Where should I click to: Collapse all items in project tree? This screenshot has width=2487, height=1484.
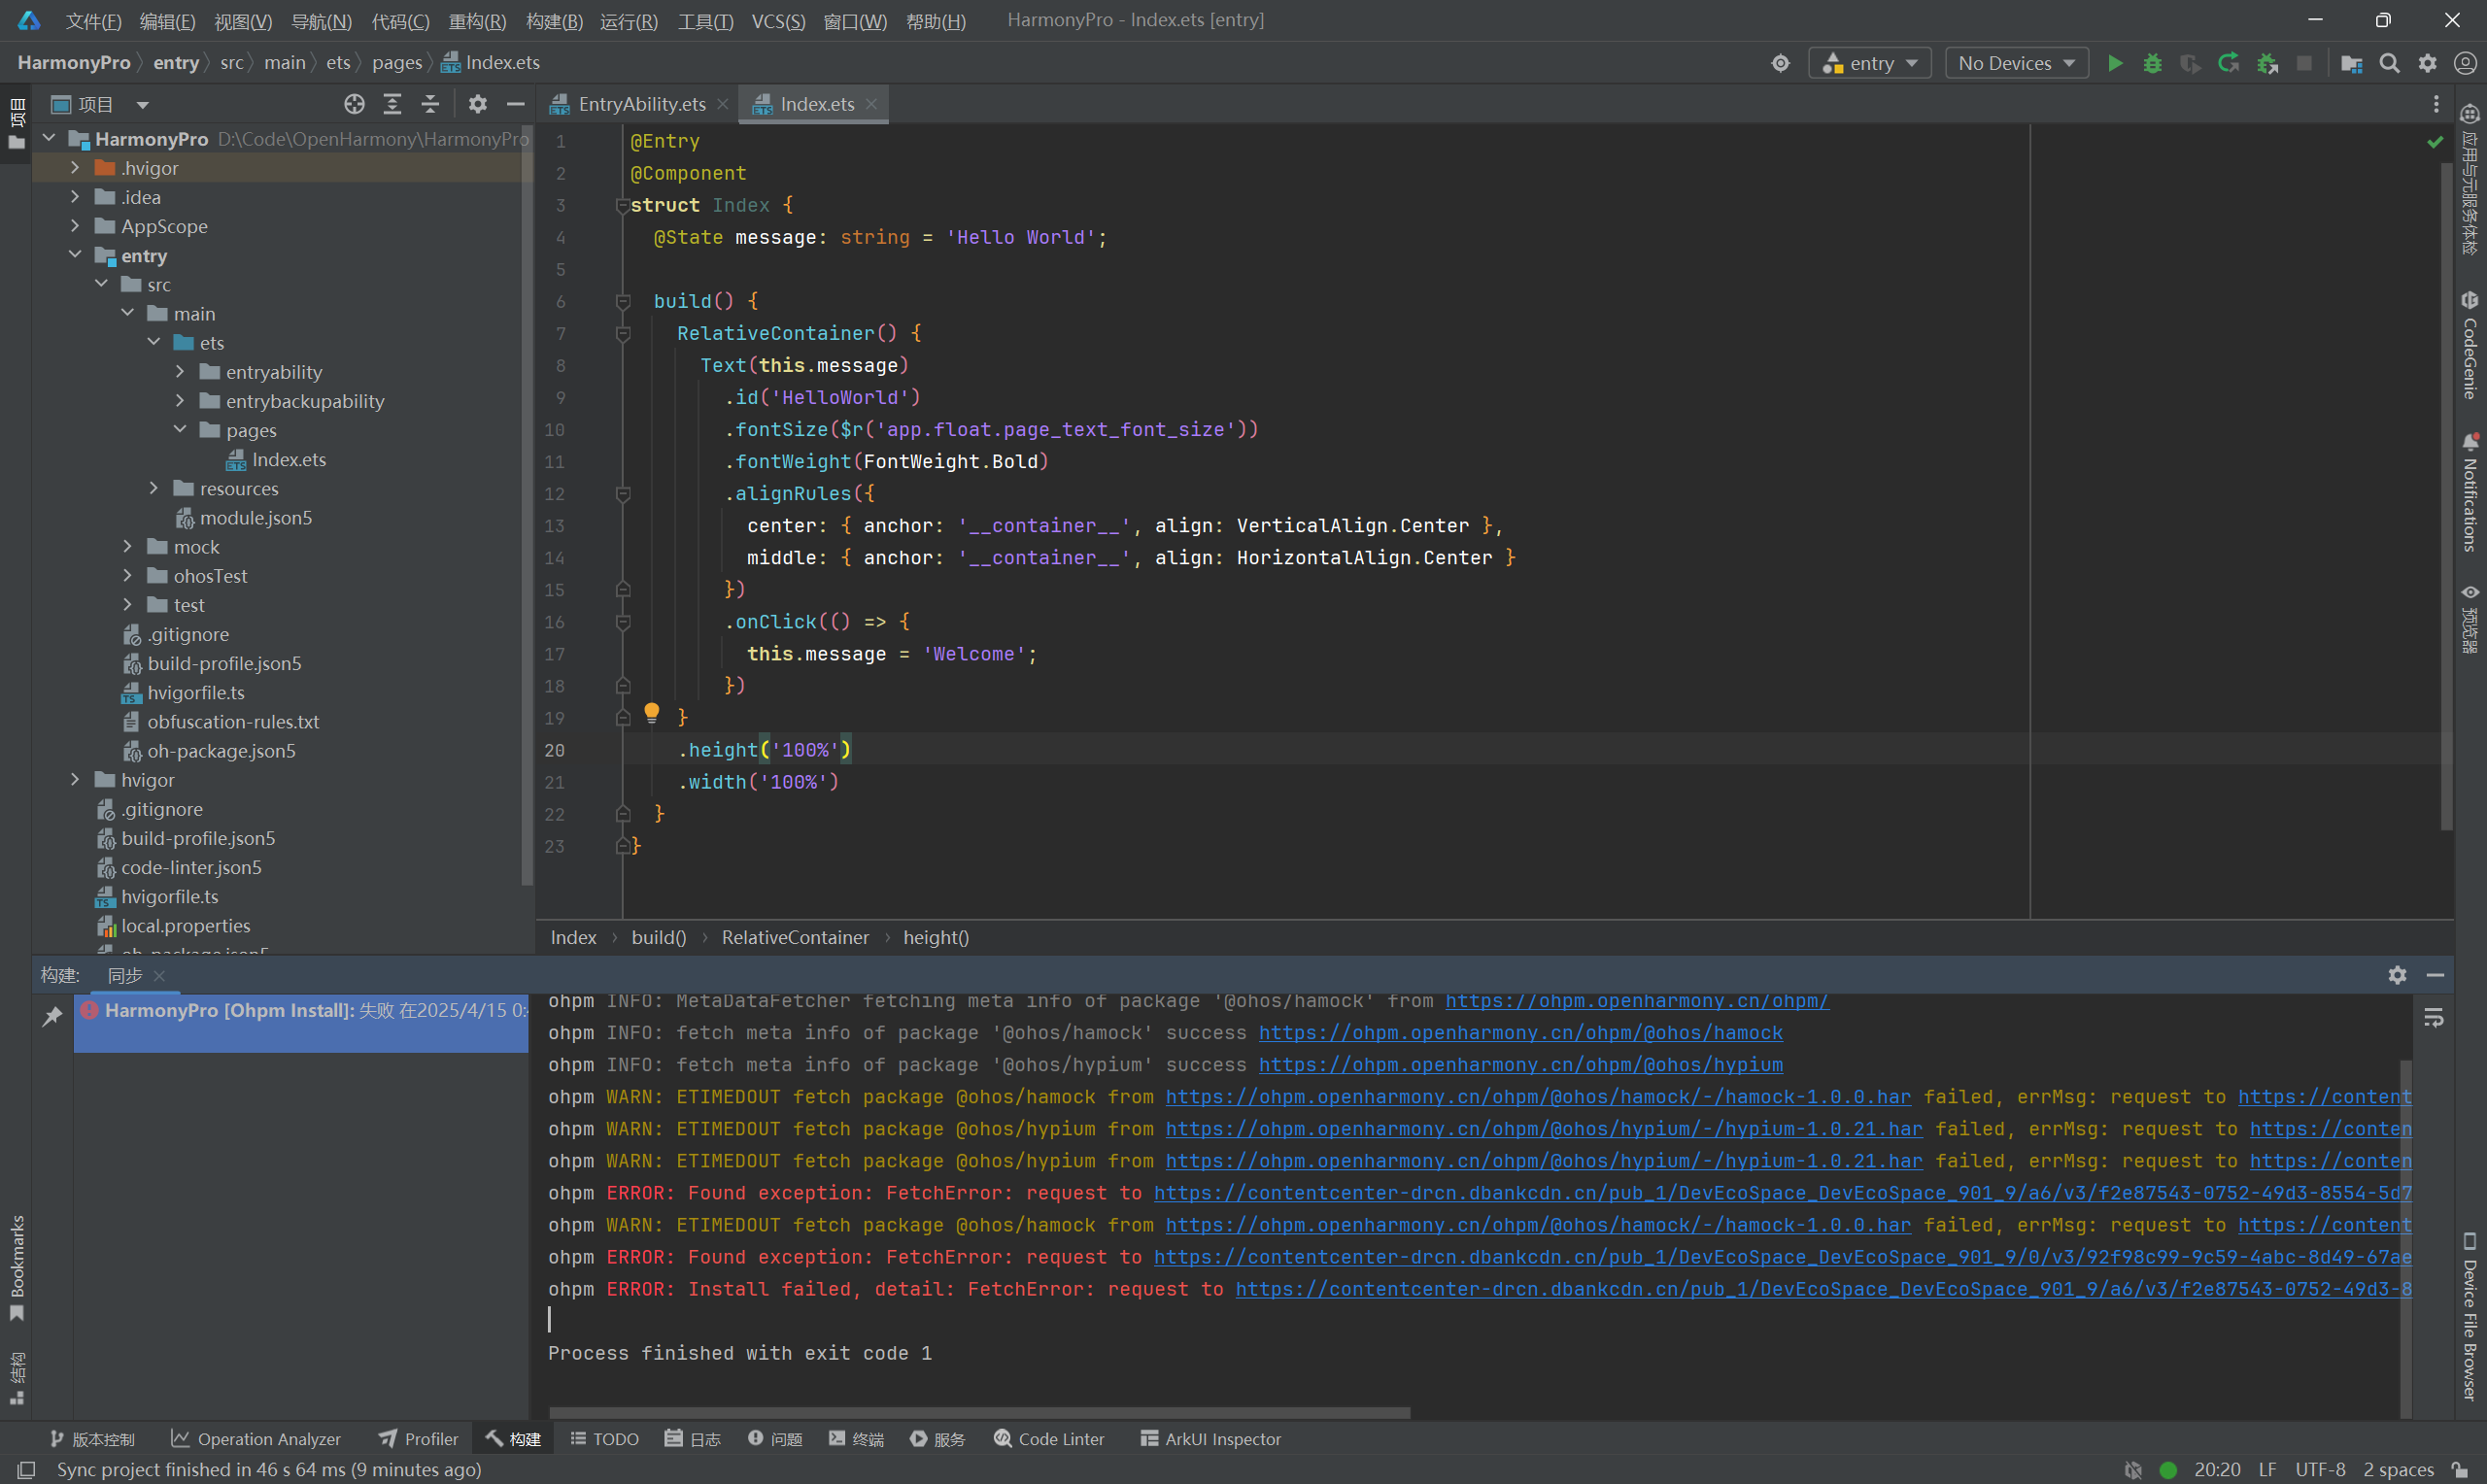pyautogui.click(x=430, y=104)
